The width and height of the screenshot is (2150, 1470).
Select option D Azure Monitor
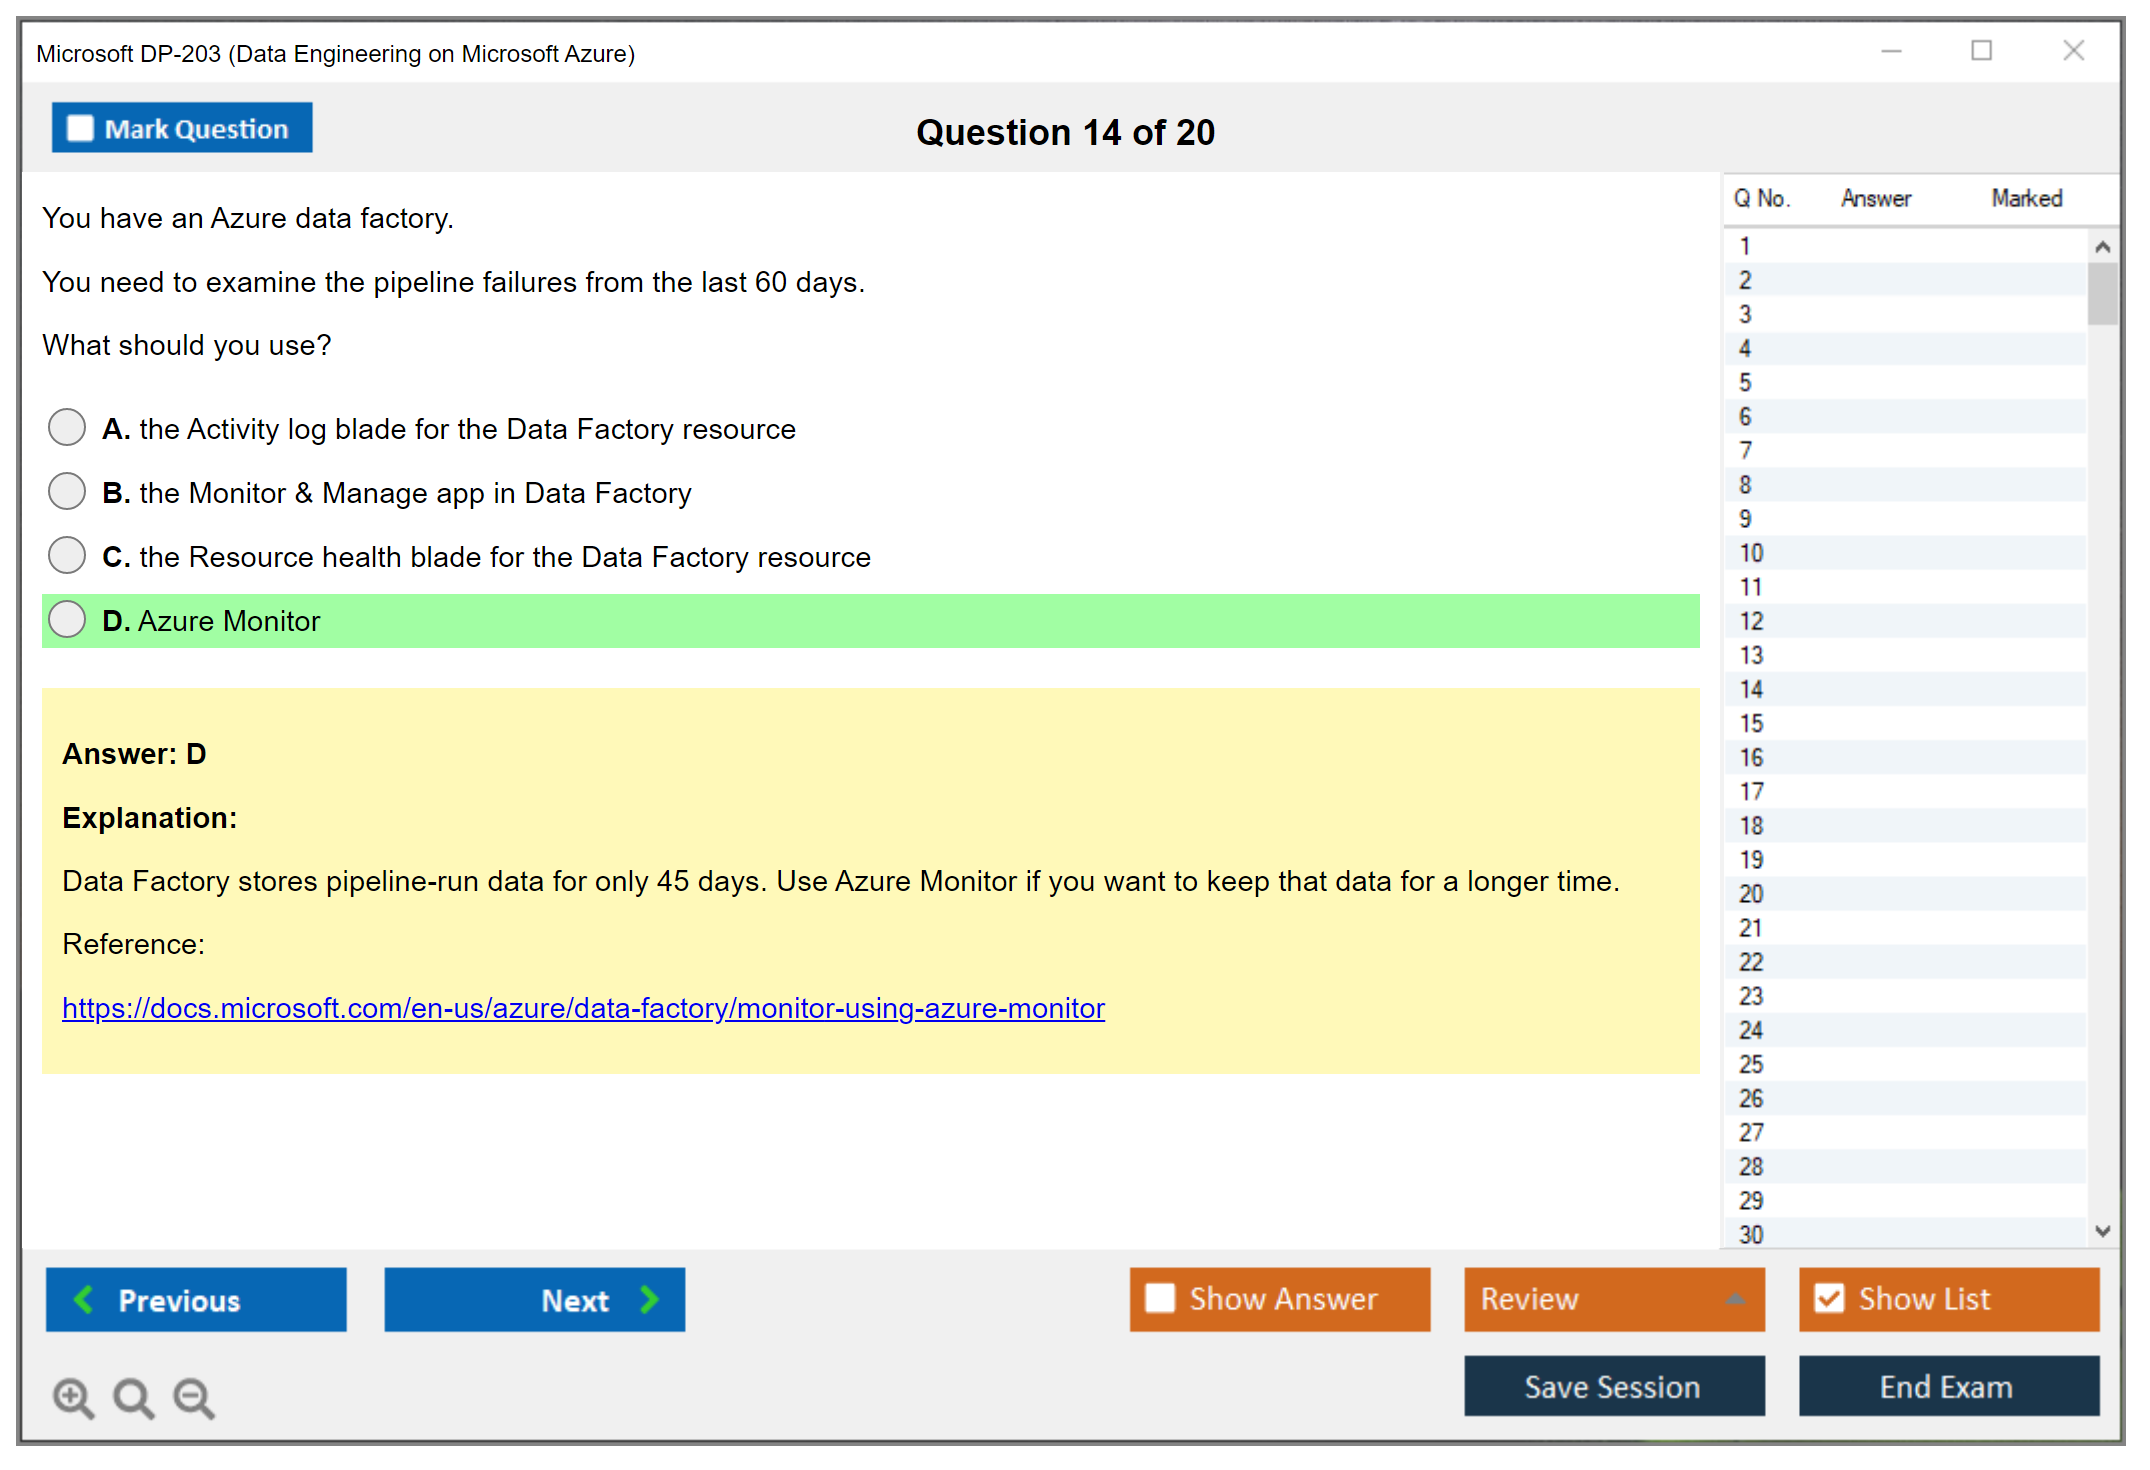(67, 619)
